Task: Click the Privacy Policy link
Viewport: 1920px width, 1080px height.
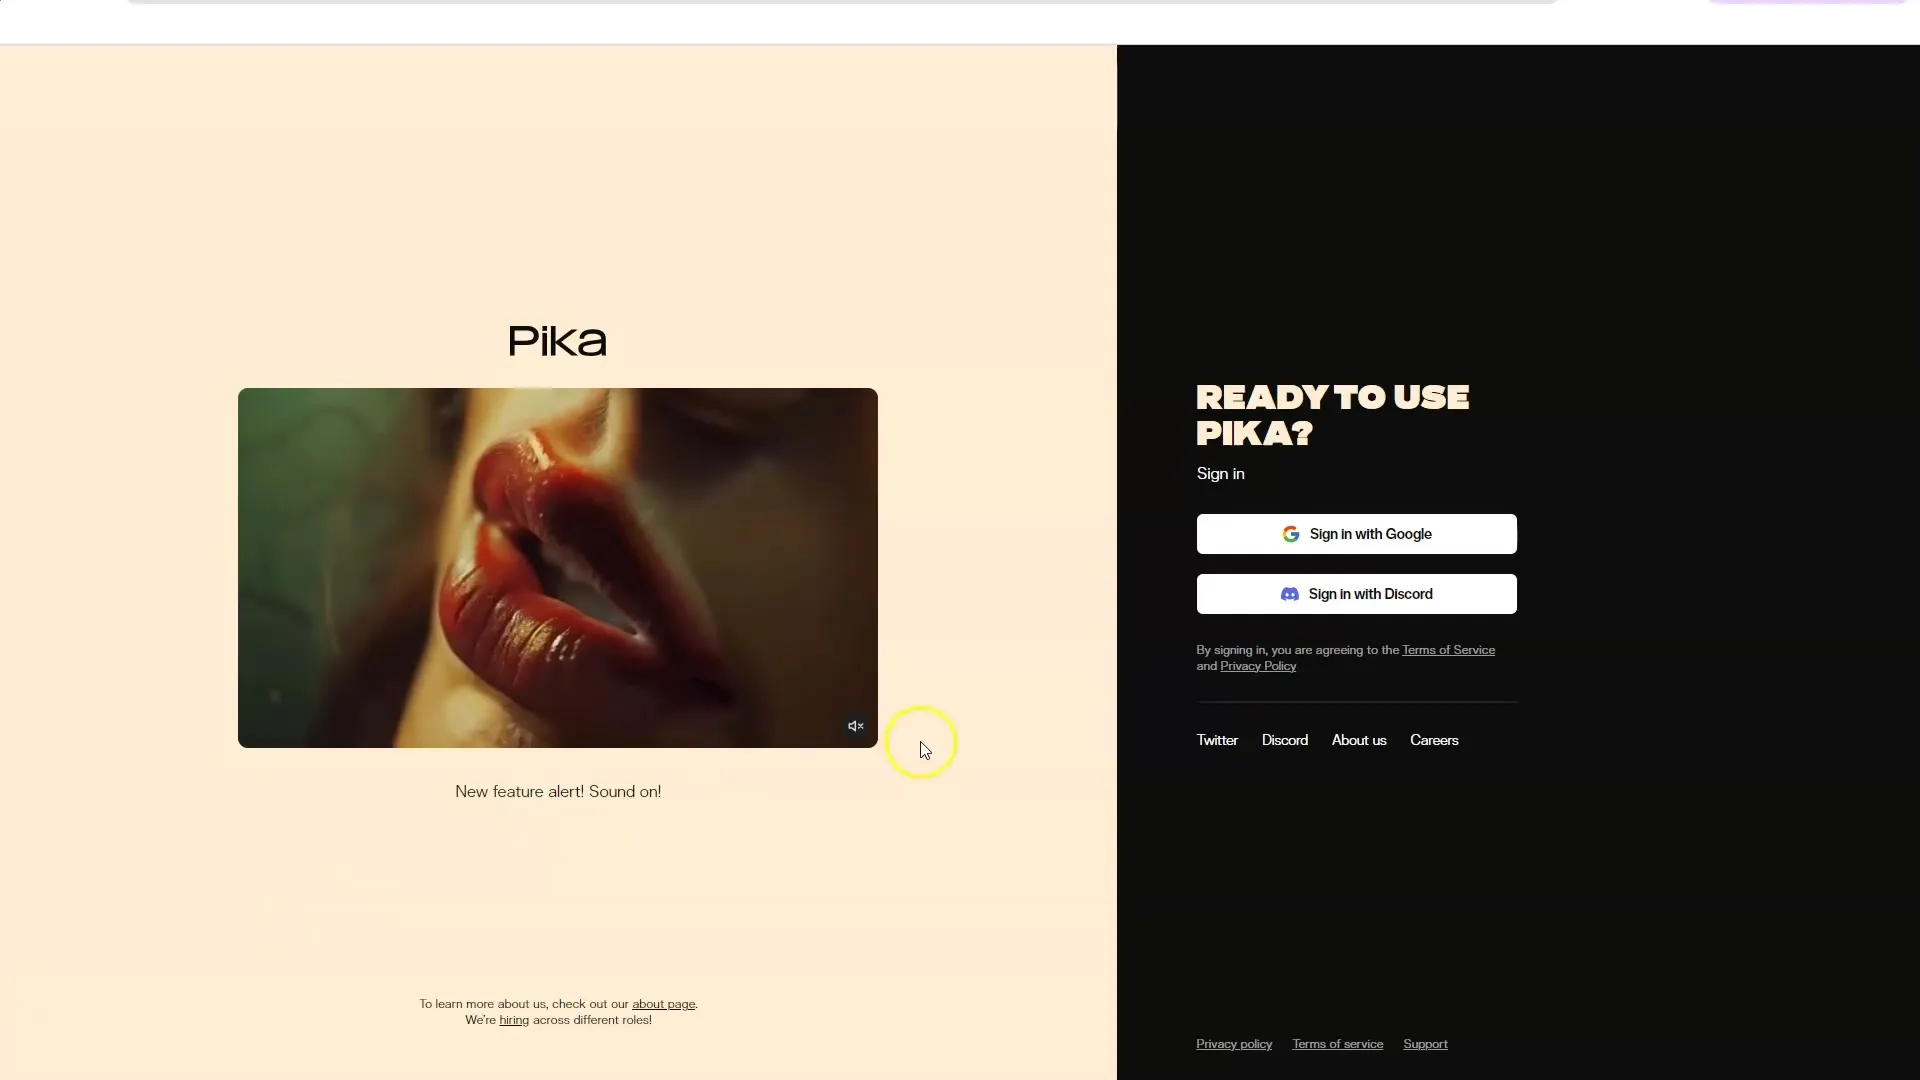Action: (x=1257, y=666)
